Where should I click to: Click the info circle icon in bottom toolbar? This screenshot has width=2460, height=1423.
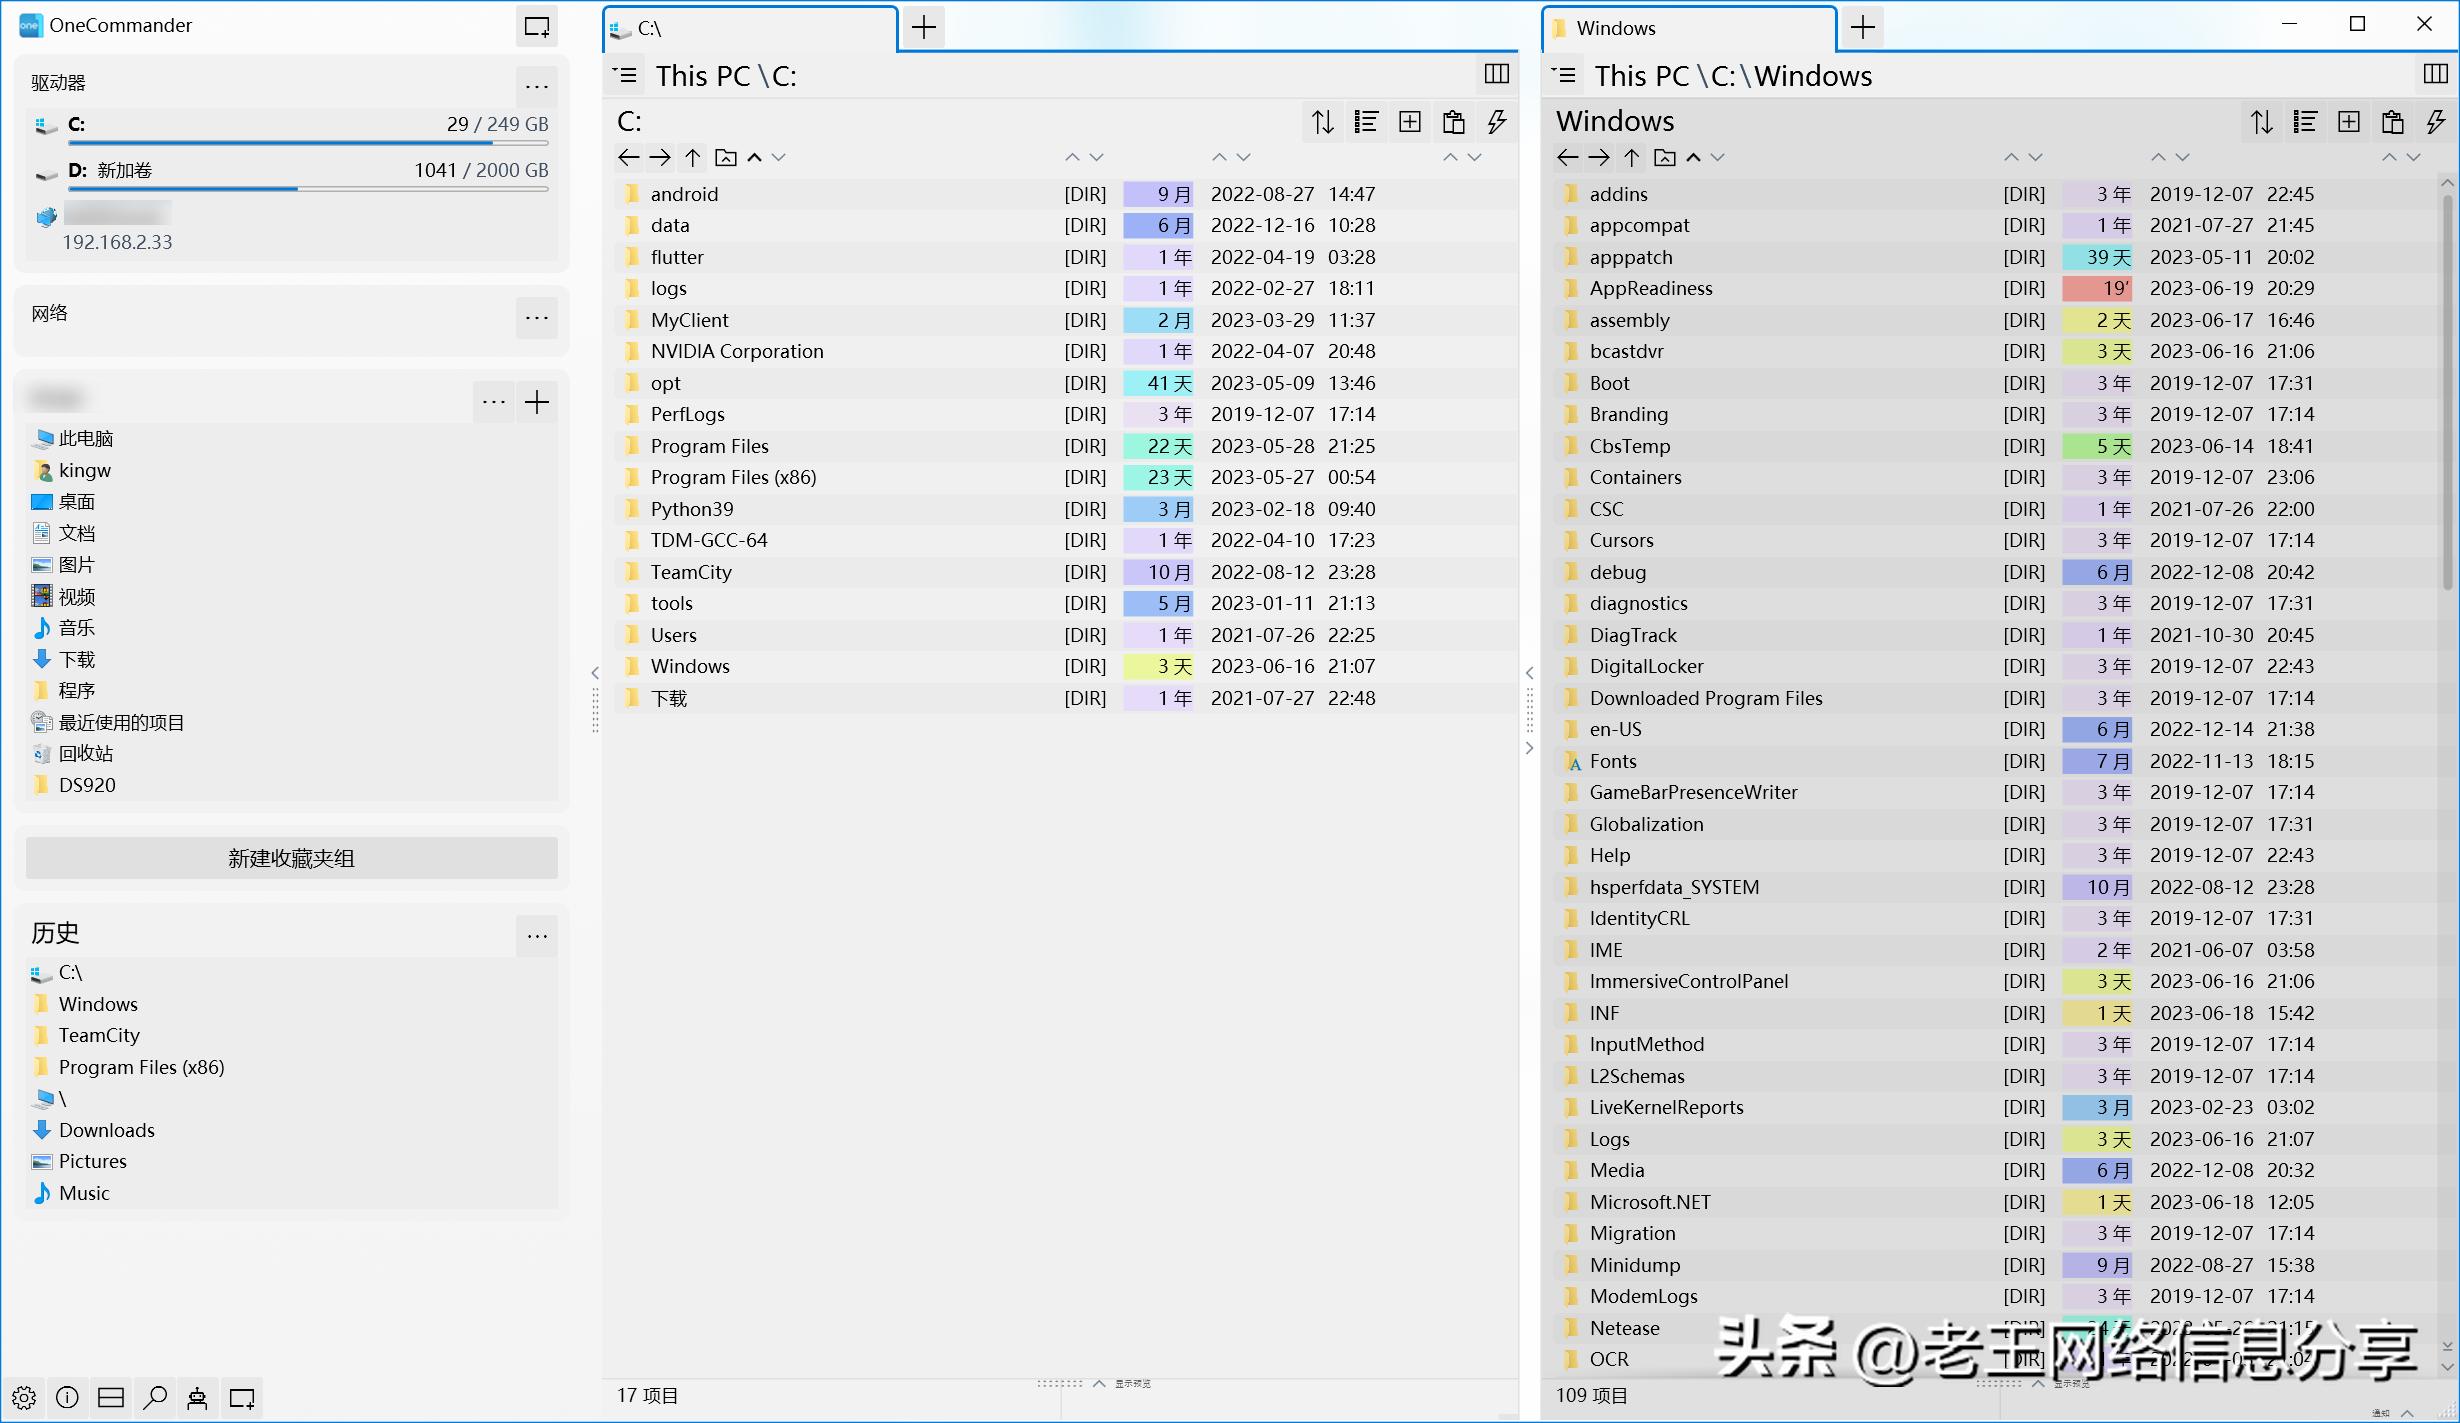[67, 1397]
